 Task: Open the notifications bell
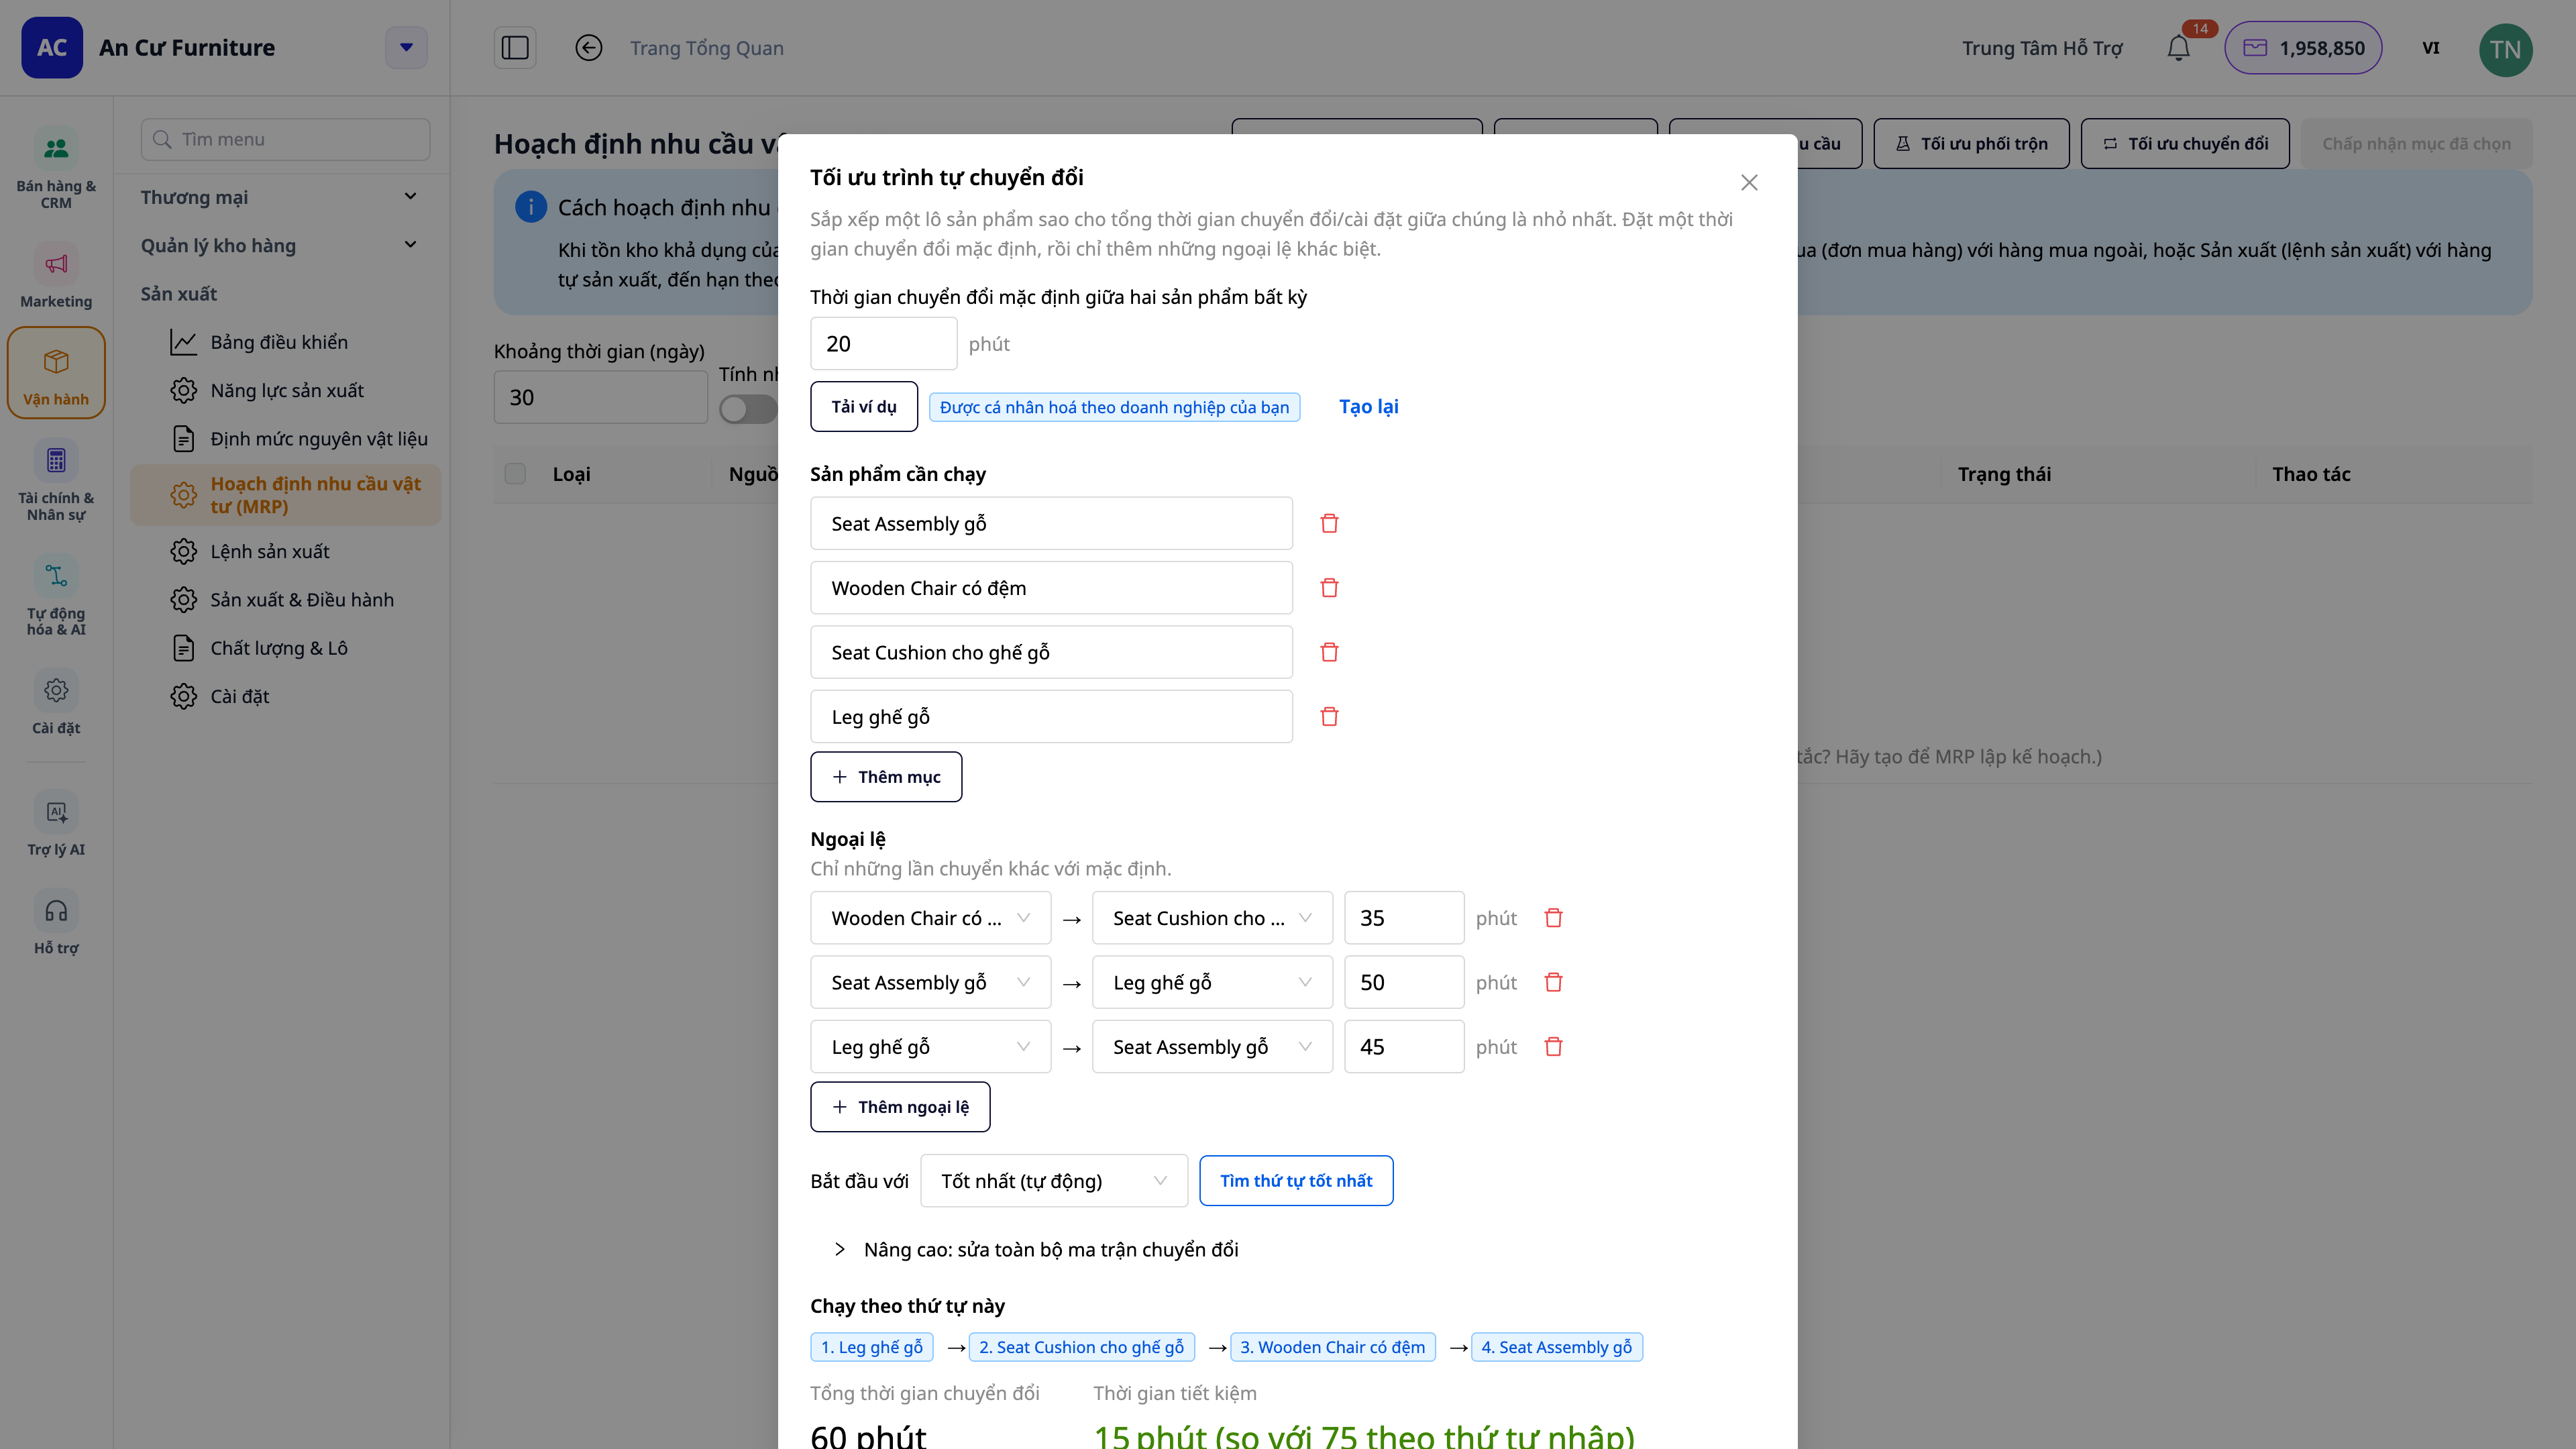click(x=2179, y=48)
